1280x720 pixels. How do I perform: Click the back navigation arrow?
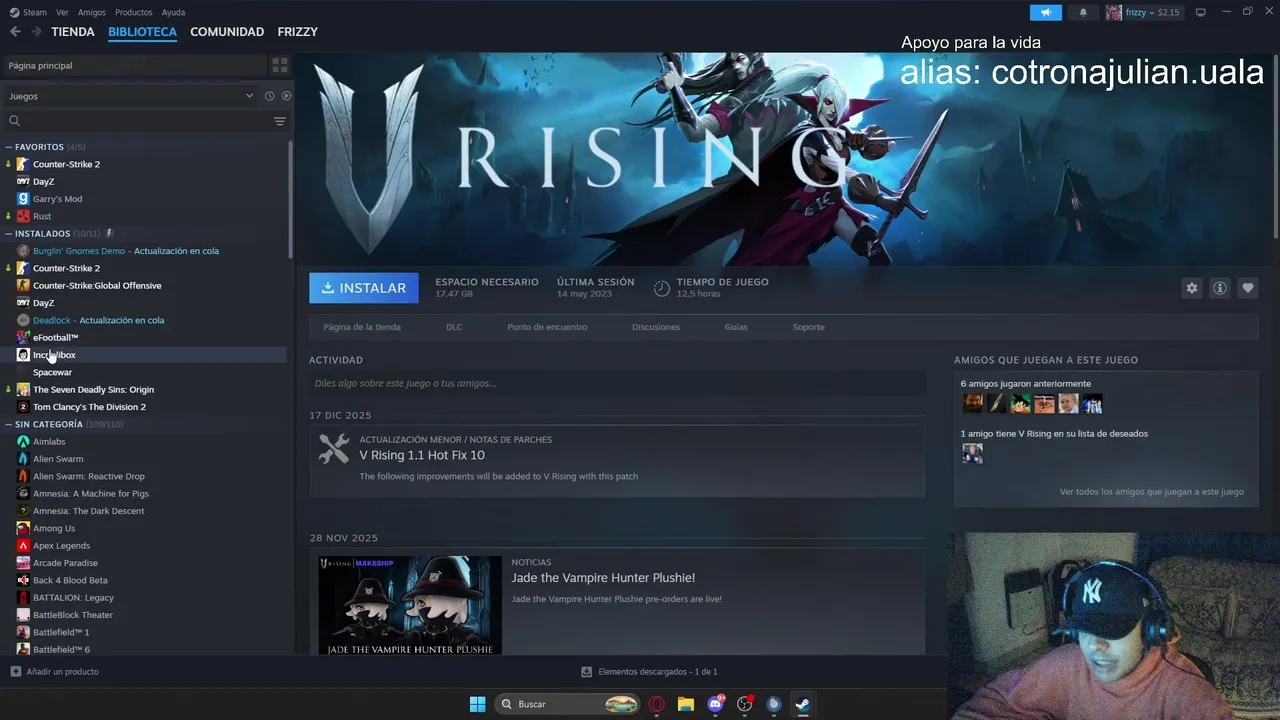tap(15, 32)
